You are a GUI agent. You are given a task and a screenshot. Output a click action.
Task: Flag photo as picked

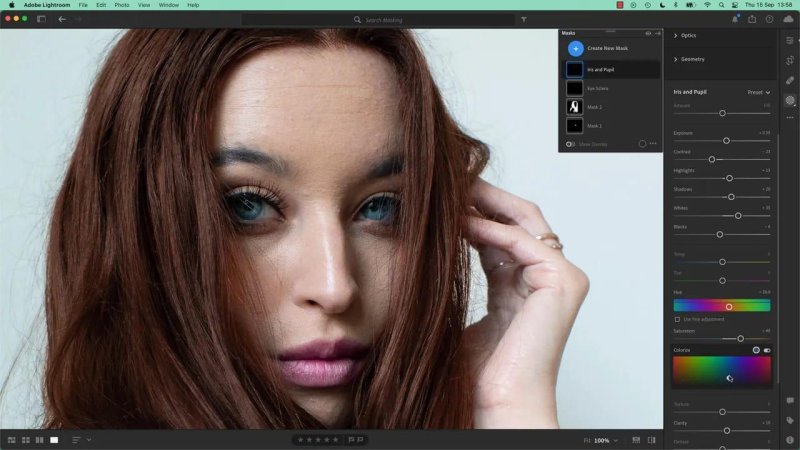(x=352, y=440)
